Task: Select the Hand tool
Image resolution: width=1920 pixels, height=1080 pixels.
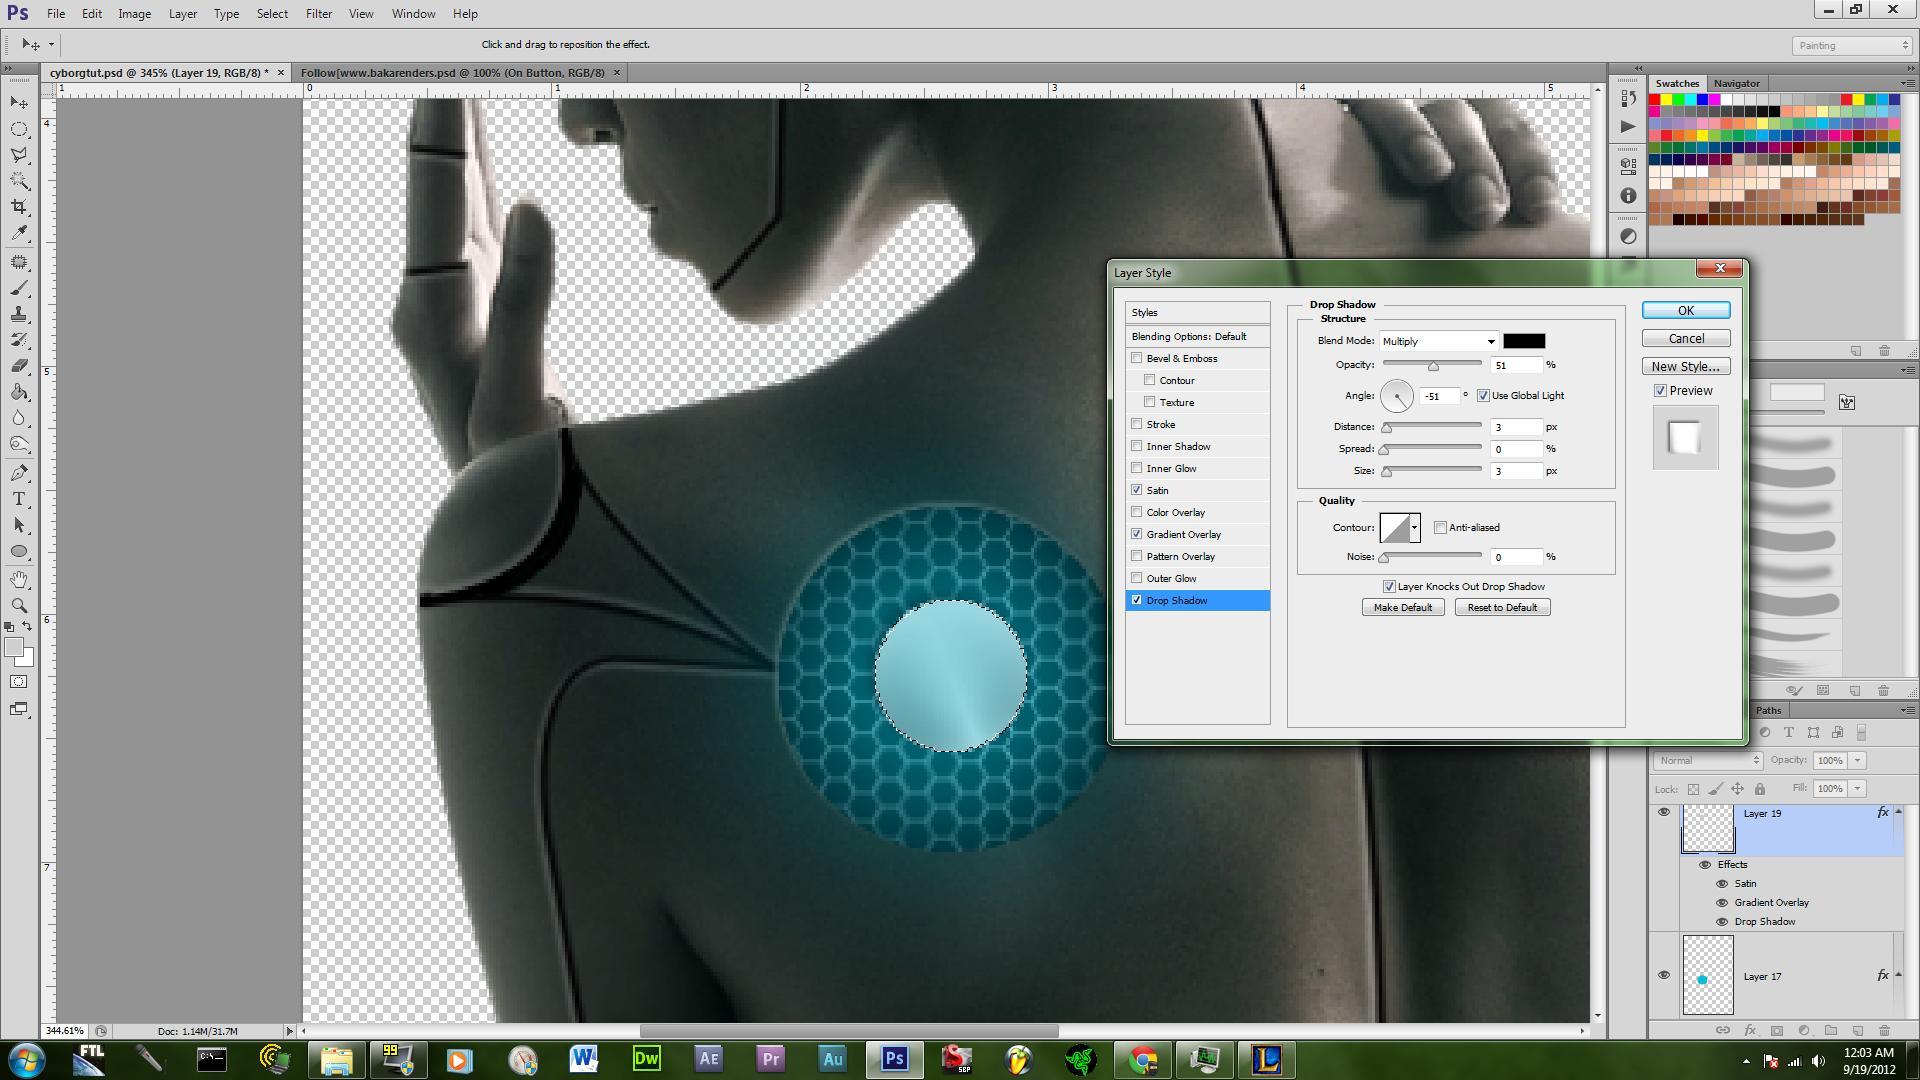Action: coord(19,580)
